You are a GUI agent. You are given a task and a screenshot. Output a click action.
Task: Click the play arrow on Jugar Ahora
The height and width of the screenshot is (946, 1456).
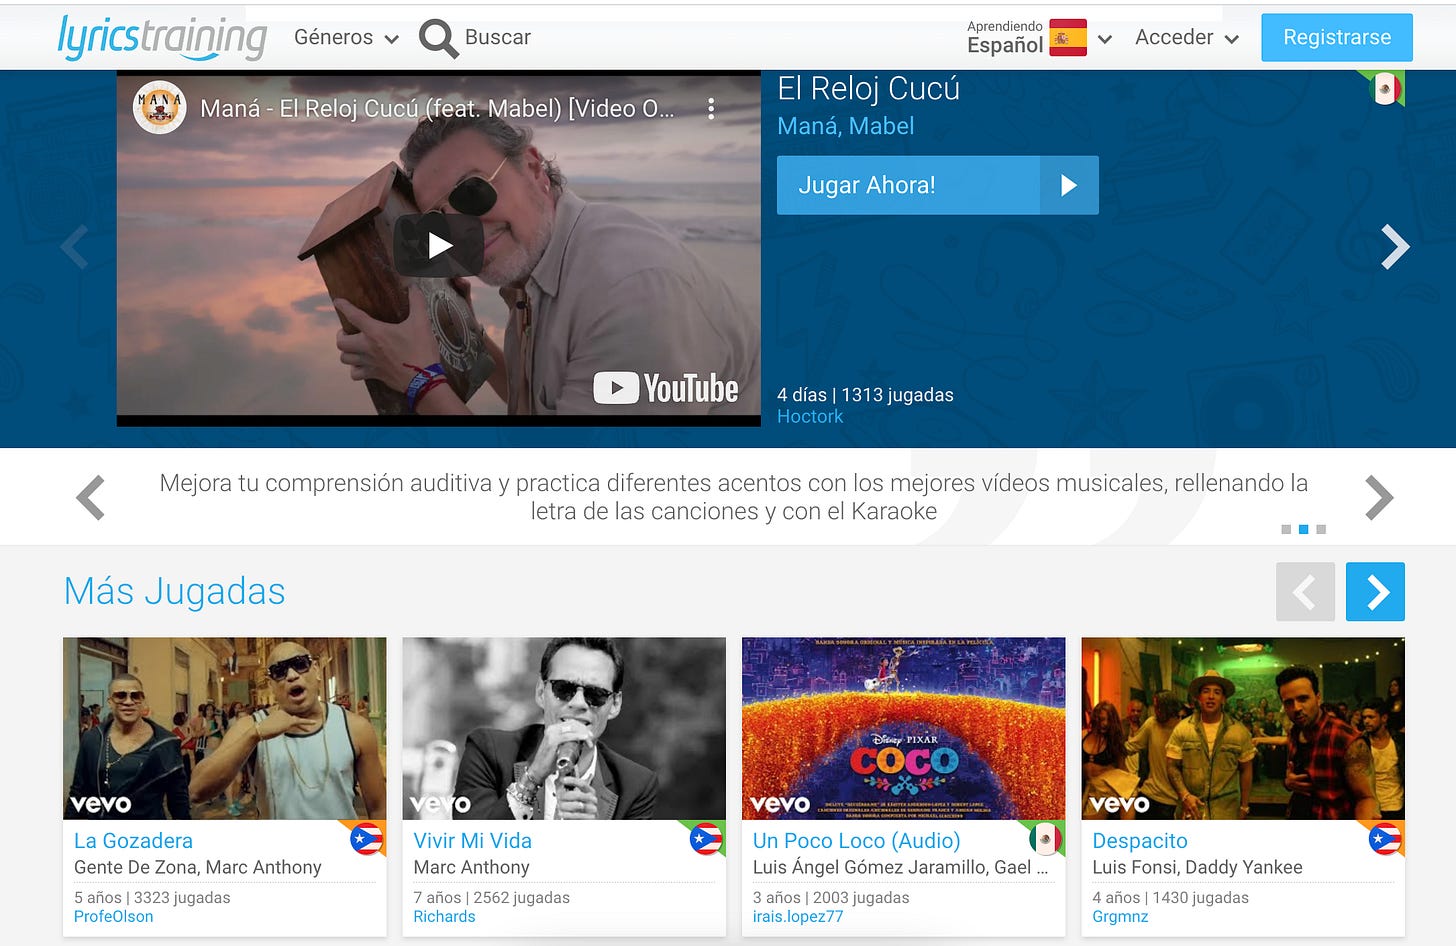(1069, 185)
